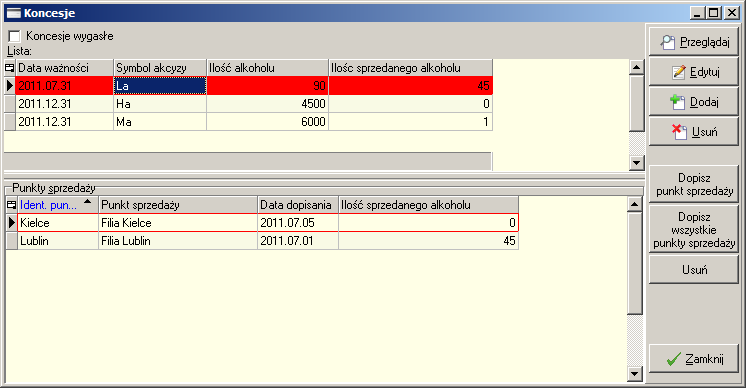Viewport: 746px width, 388px height.
Task: Sort by Punkt sprzedaży column header
Action: tap(178, 205)
